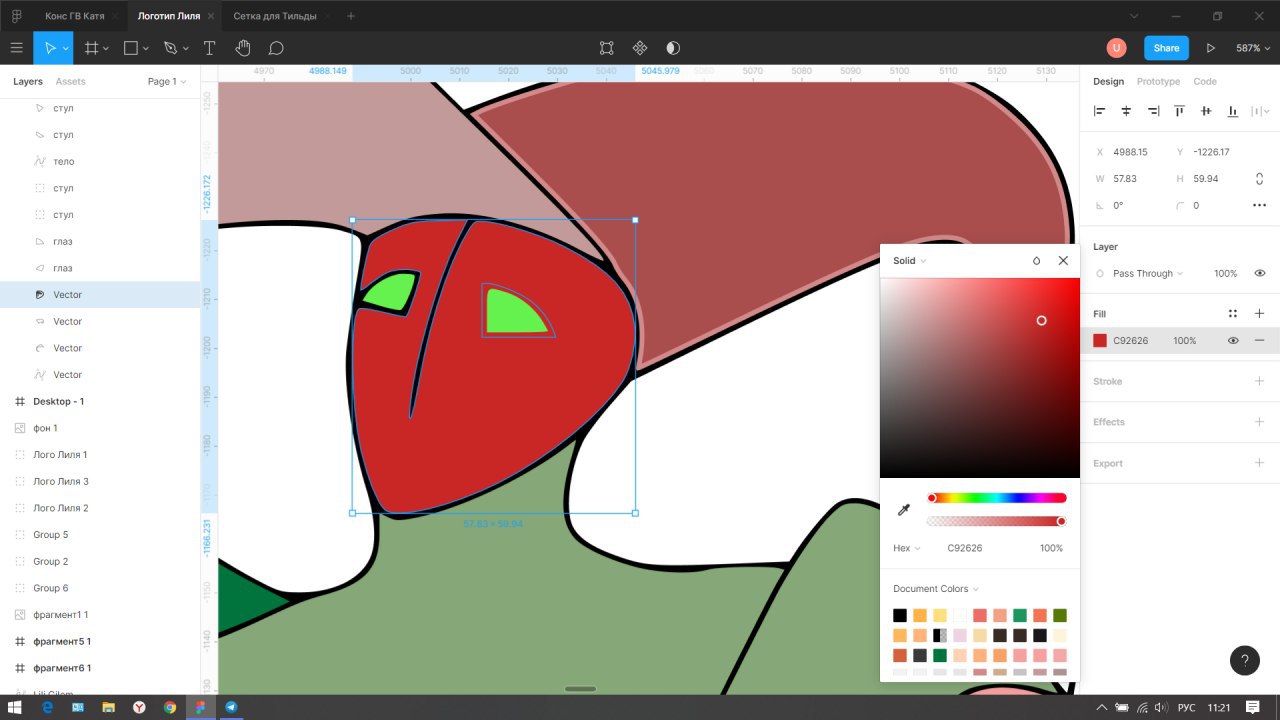Click the opacity slider in color picker
This screenshot has width=1280, height=720.
click(x=996, y=521)
